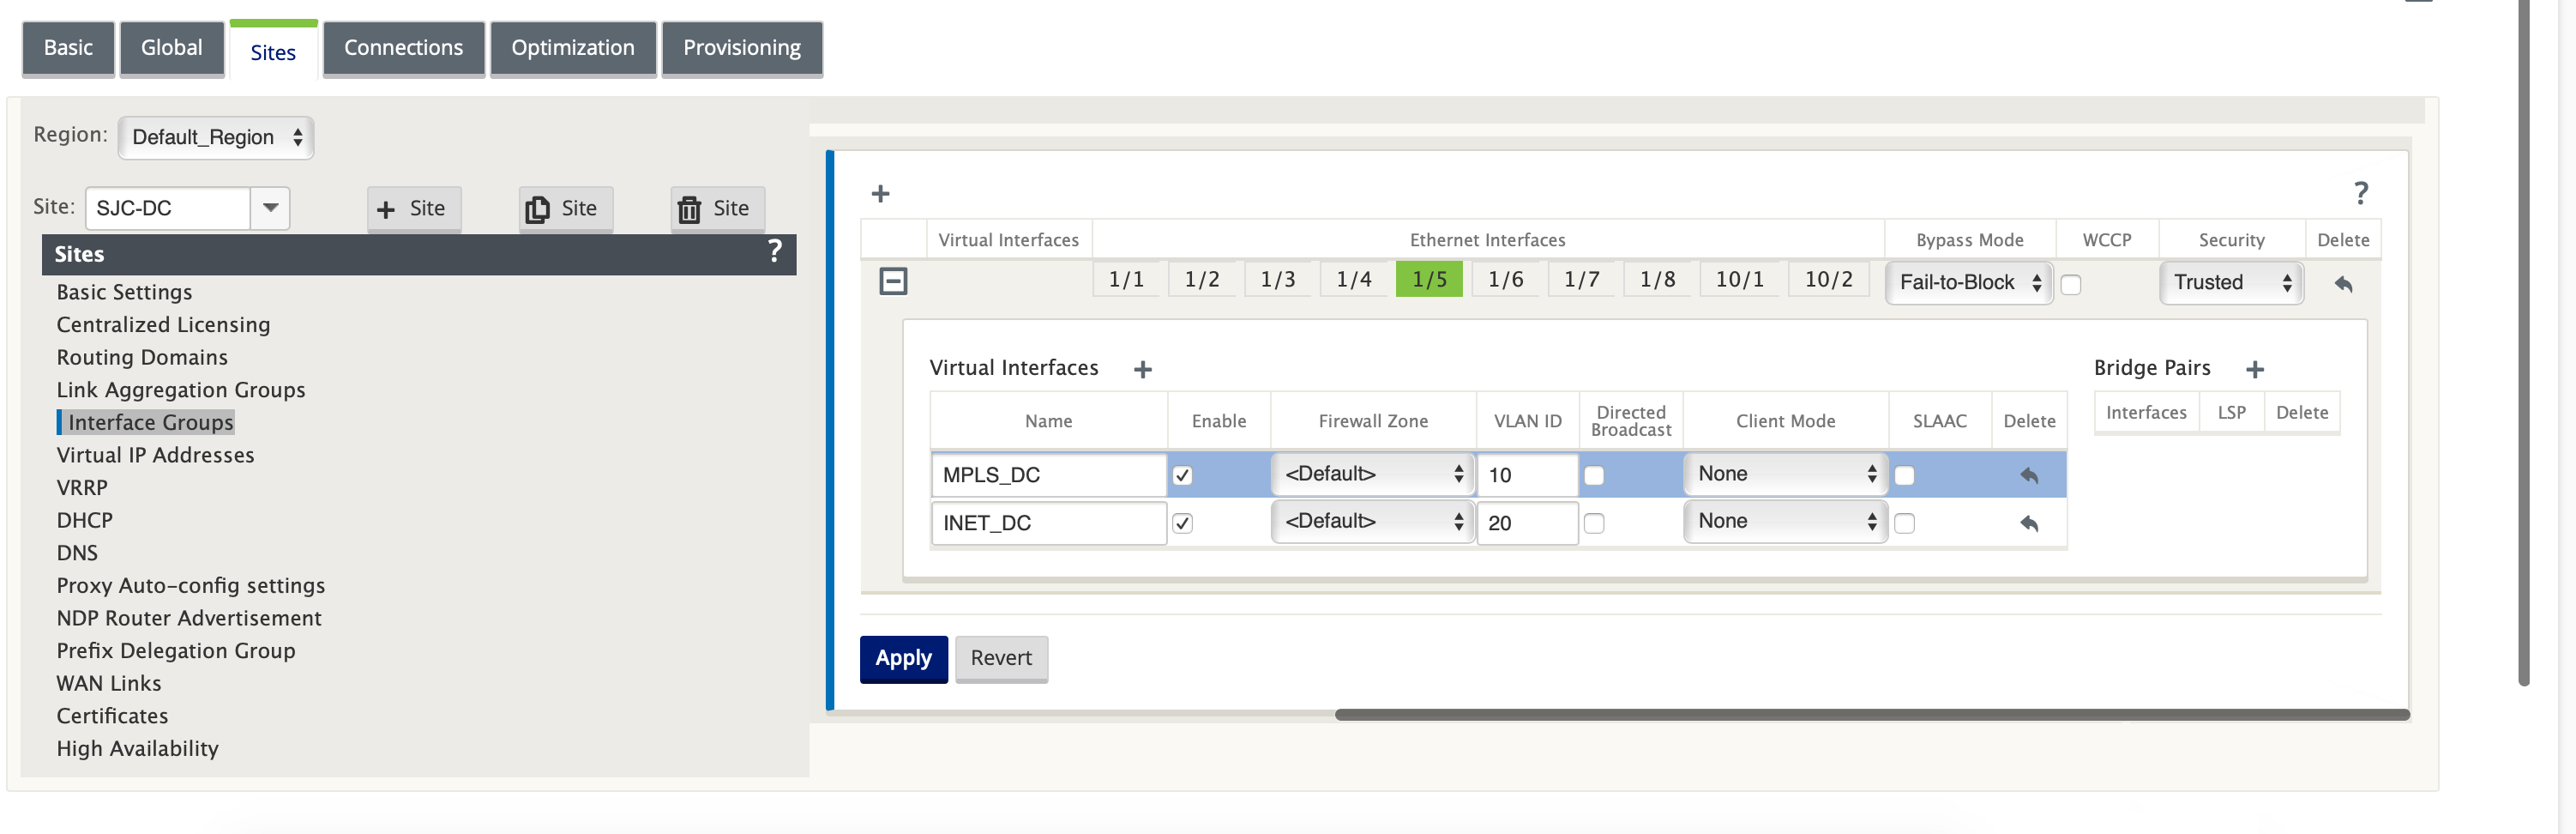Screen dimensions: 2576x834
Task: Switch to the Connections tab
Action: [x=403, y=48]
